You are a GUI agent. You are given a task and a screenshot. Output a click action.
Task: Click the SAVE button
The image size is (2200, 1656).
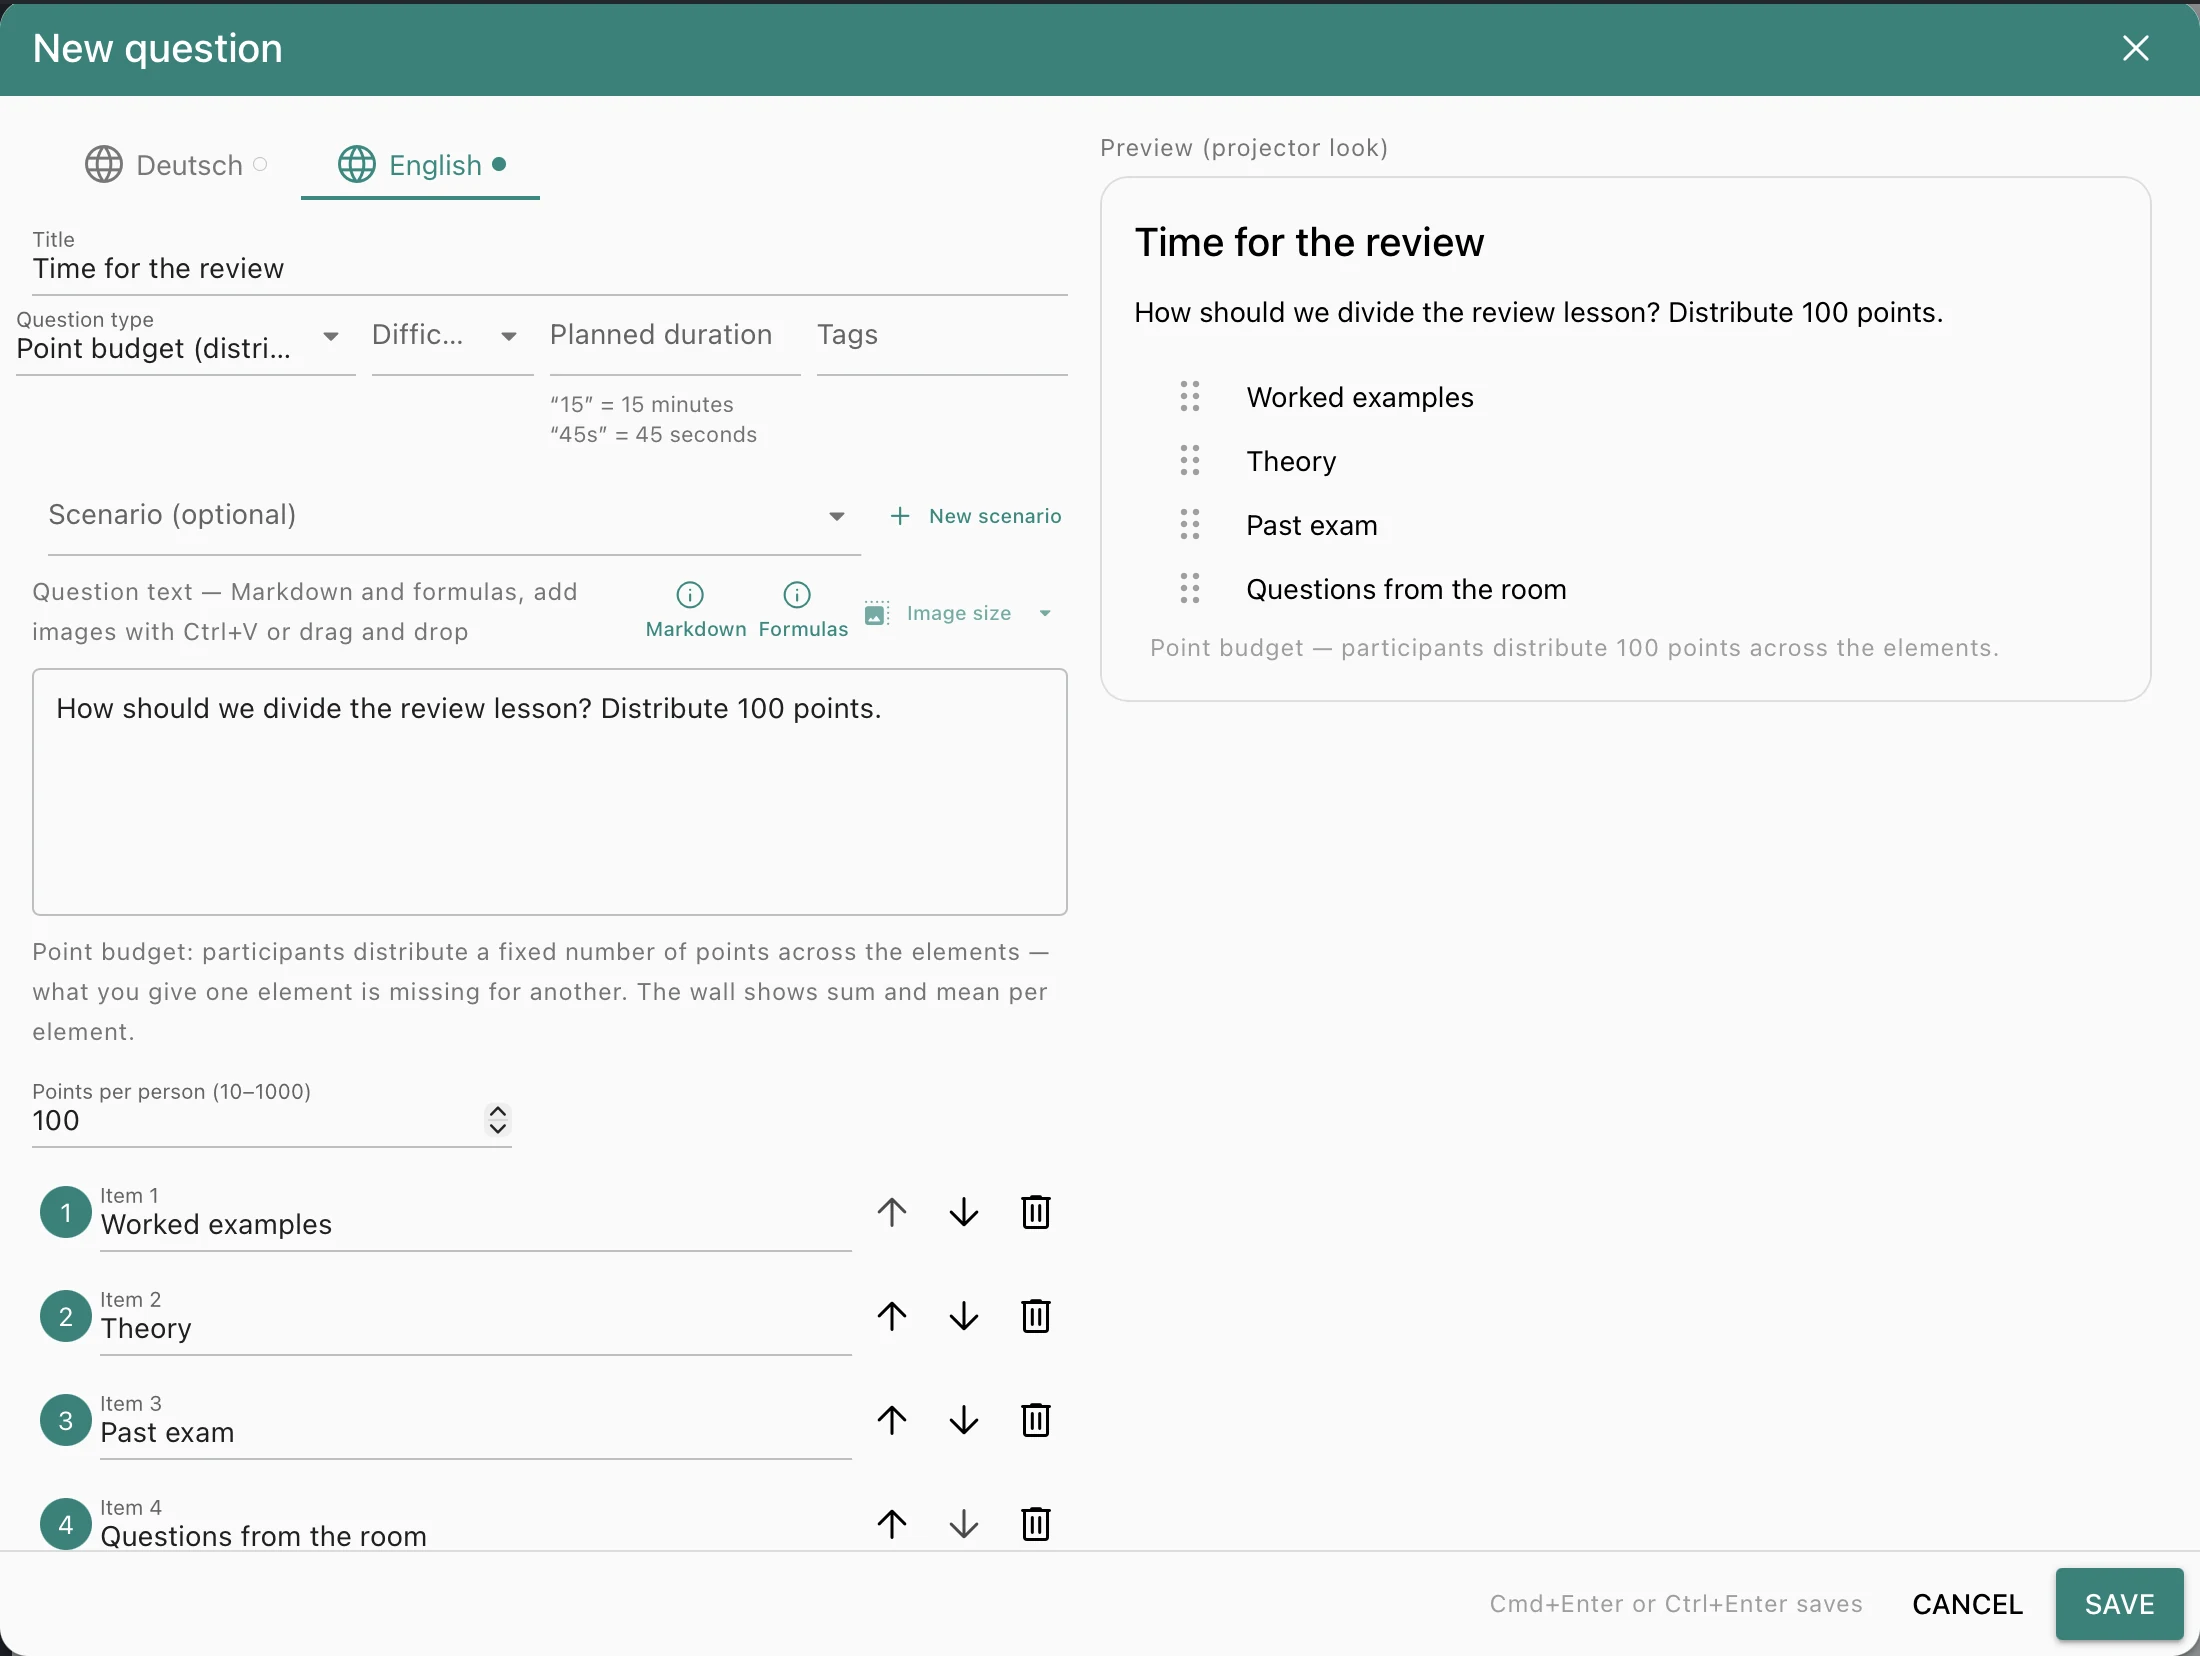point(2119,1604)
